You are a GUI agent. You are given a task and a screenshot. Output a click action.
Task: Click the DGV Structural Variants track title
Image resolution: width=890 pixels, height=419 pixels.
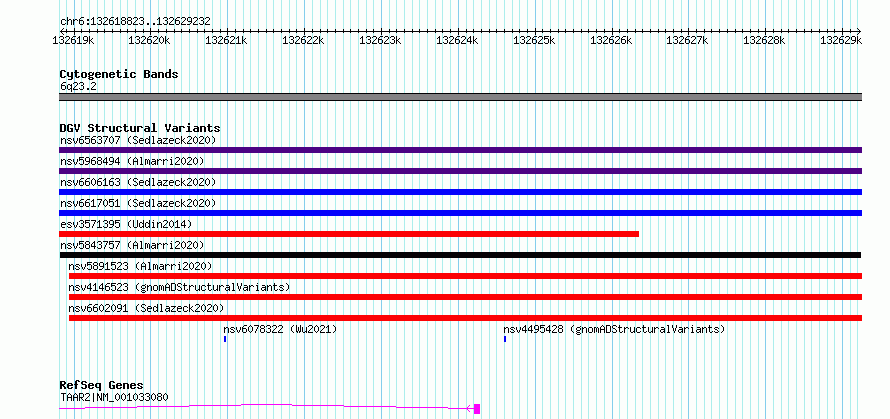click(140, 128)
